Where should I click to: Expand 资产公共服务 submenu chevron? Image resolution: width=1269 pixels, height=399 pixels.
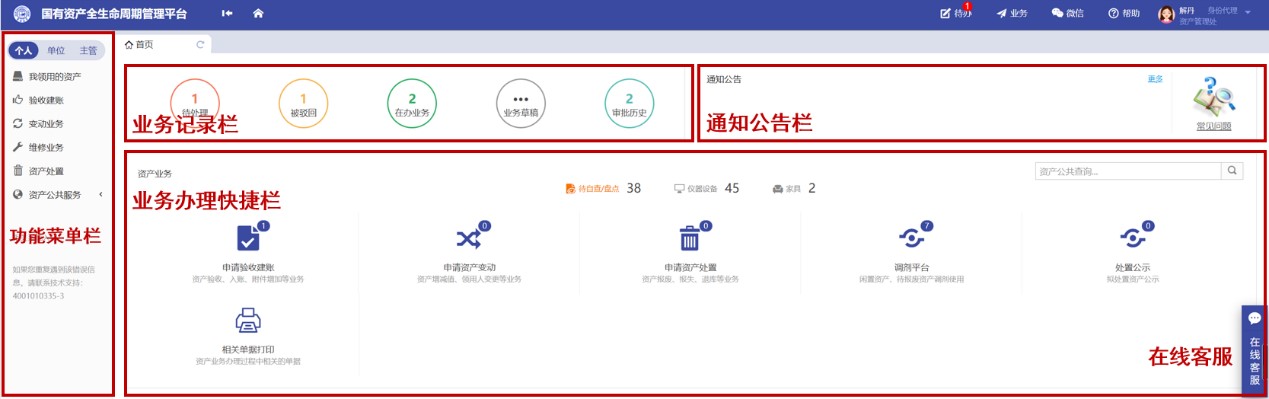click(x=100, y=194)
